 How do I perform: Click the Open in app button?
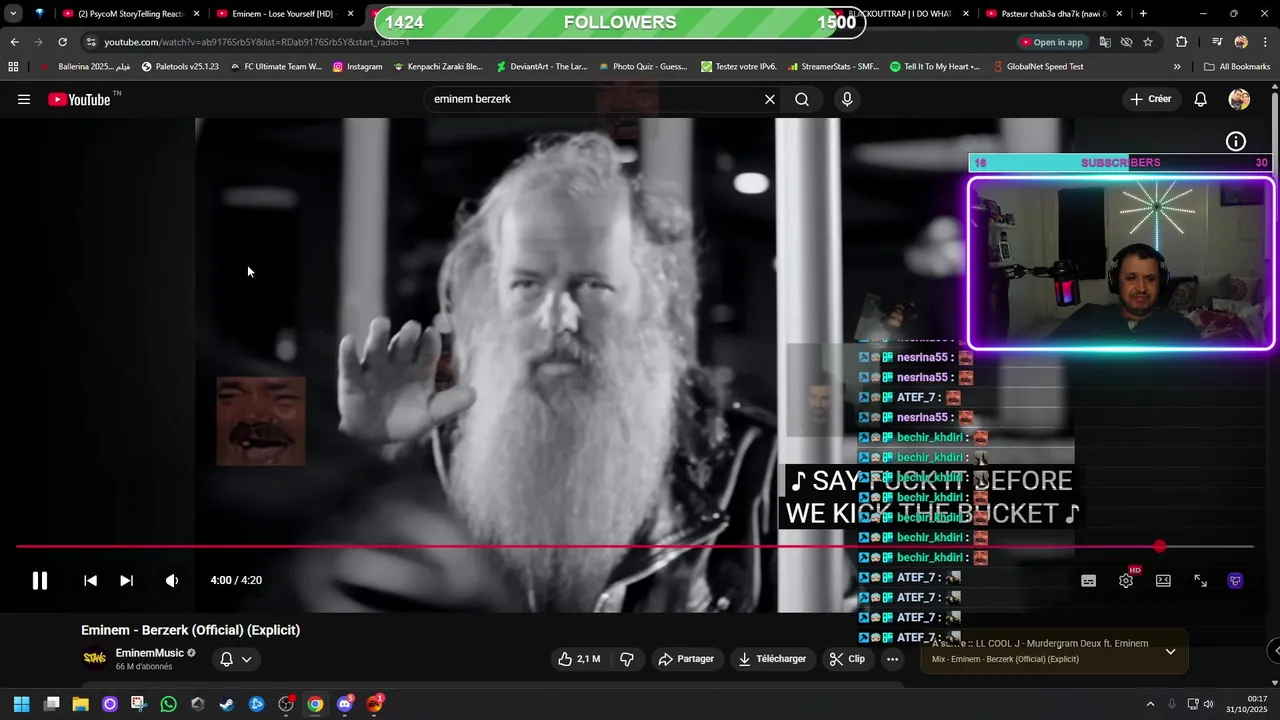tap(1052, 42)
